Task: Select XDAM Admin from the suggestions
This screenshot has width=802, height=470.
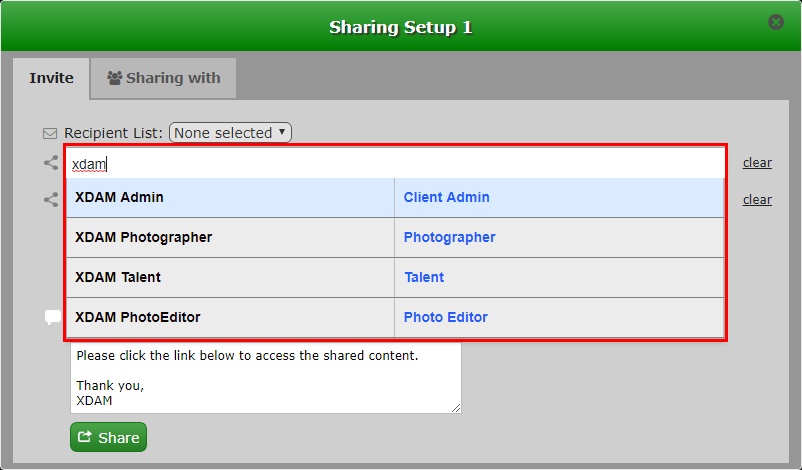Action: tap(120, 198)
